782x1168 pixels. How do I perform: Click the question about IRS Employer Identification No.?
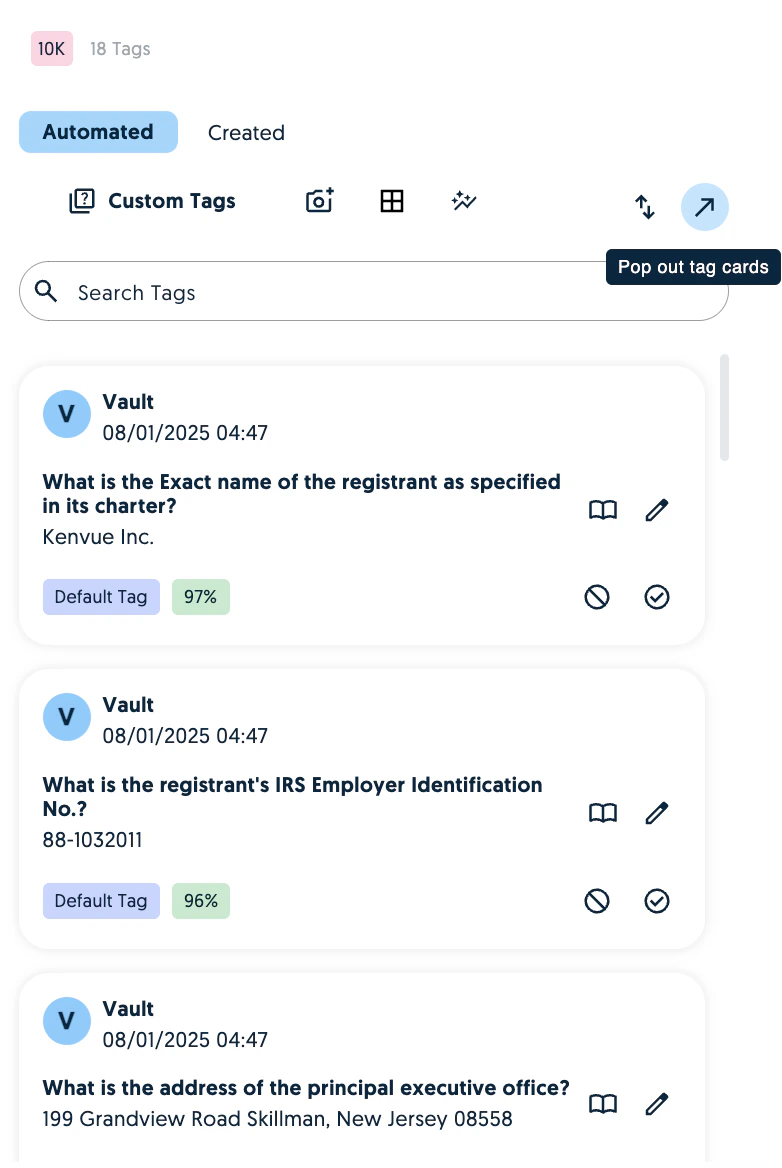pos(293,796)
